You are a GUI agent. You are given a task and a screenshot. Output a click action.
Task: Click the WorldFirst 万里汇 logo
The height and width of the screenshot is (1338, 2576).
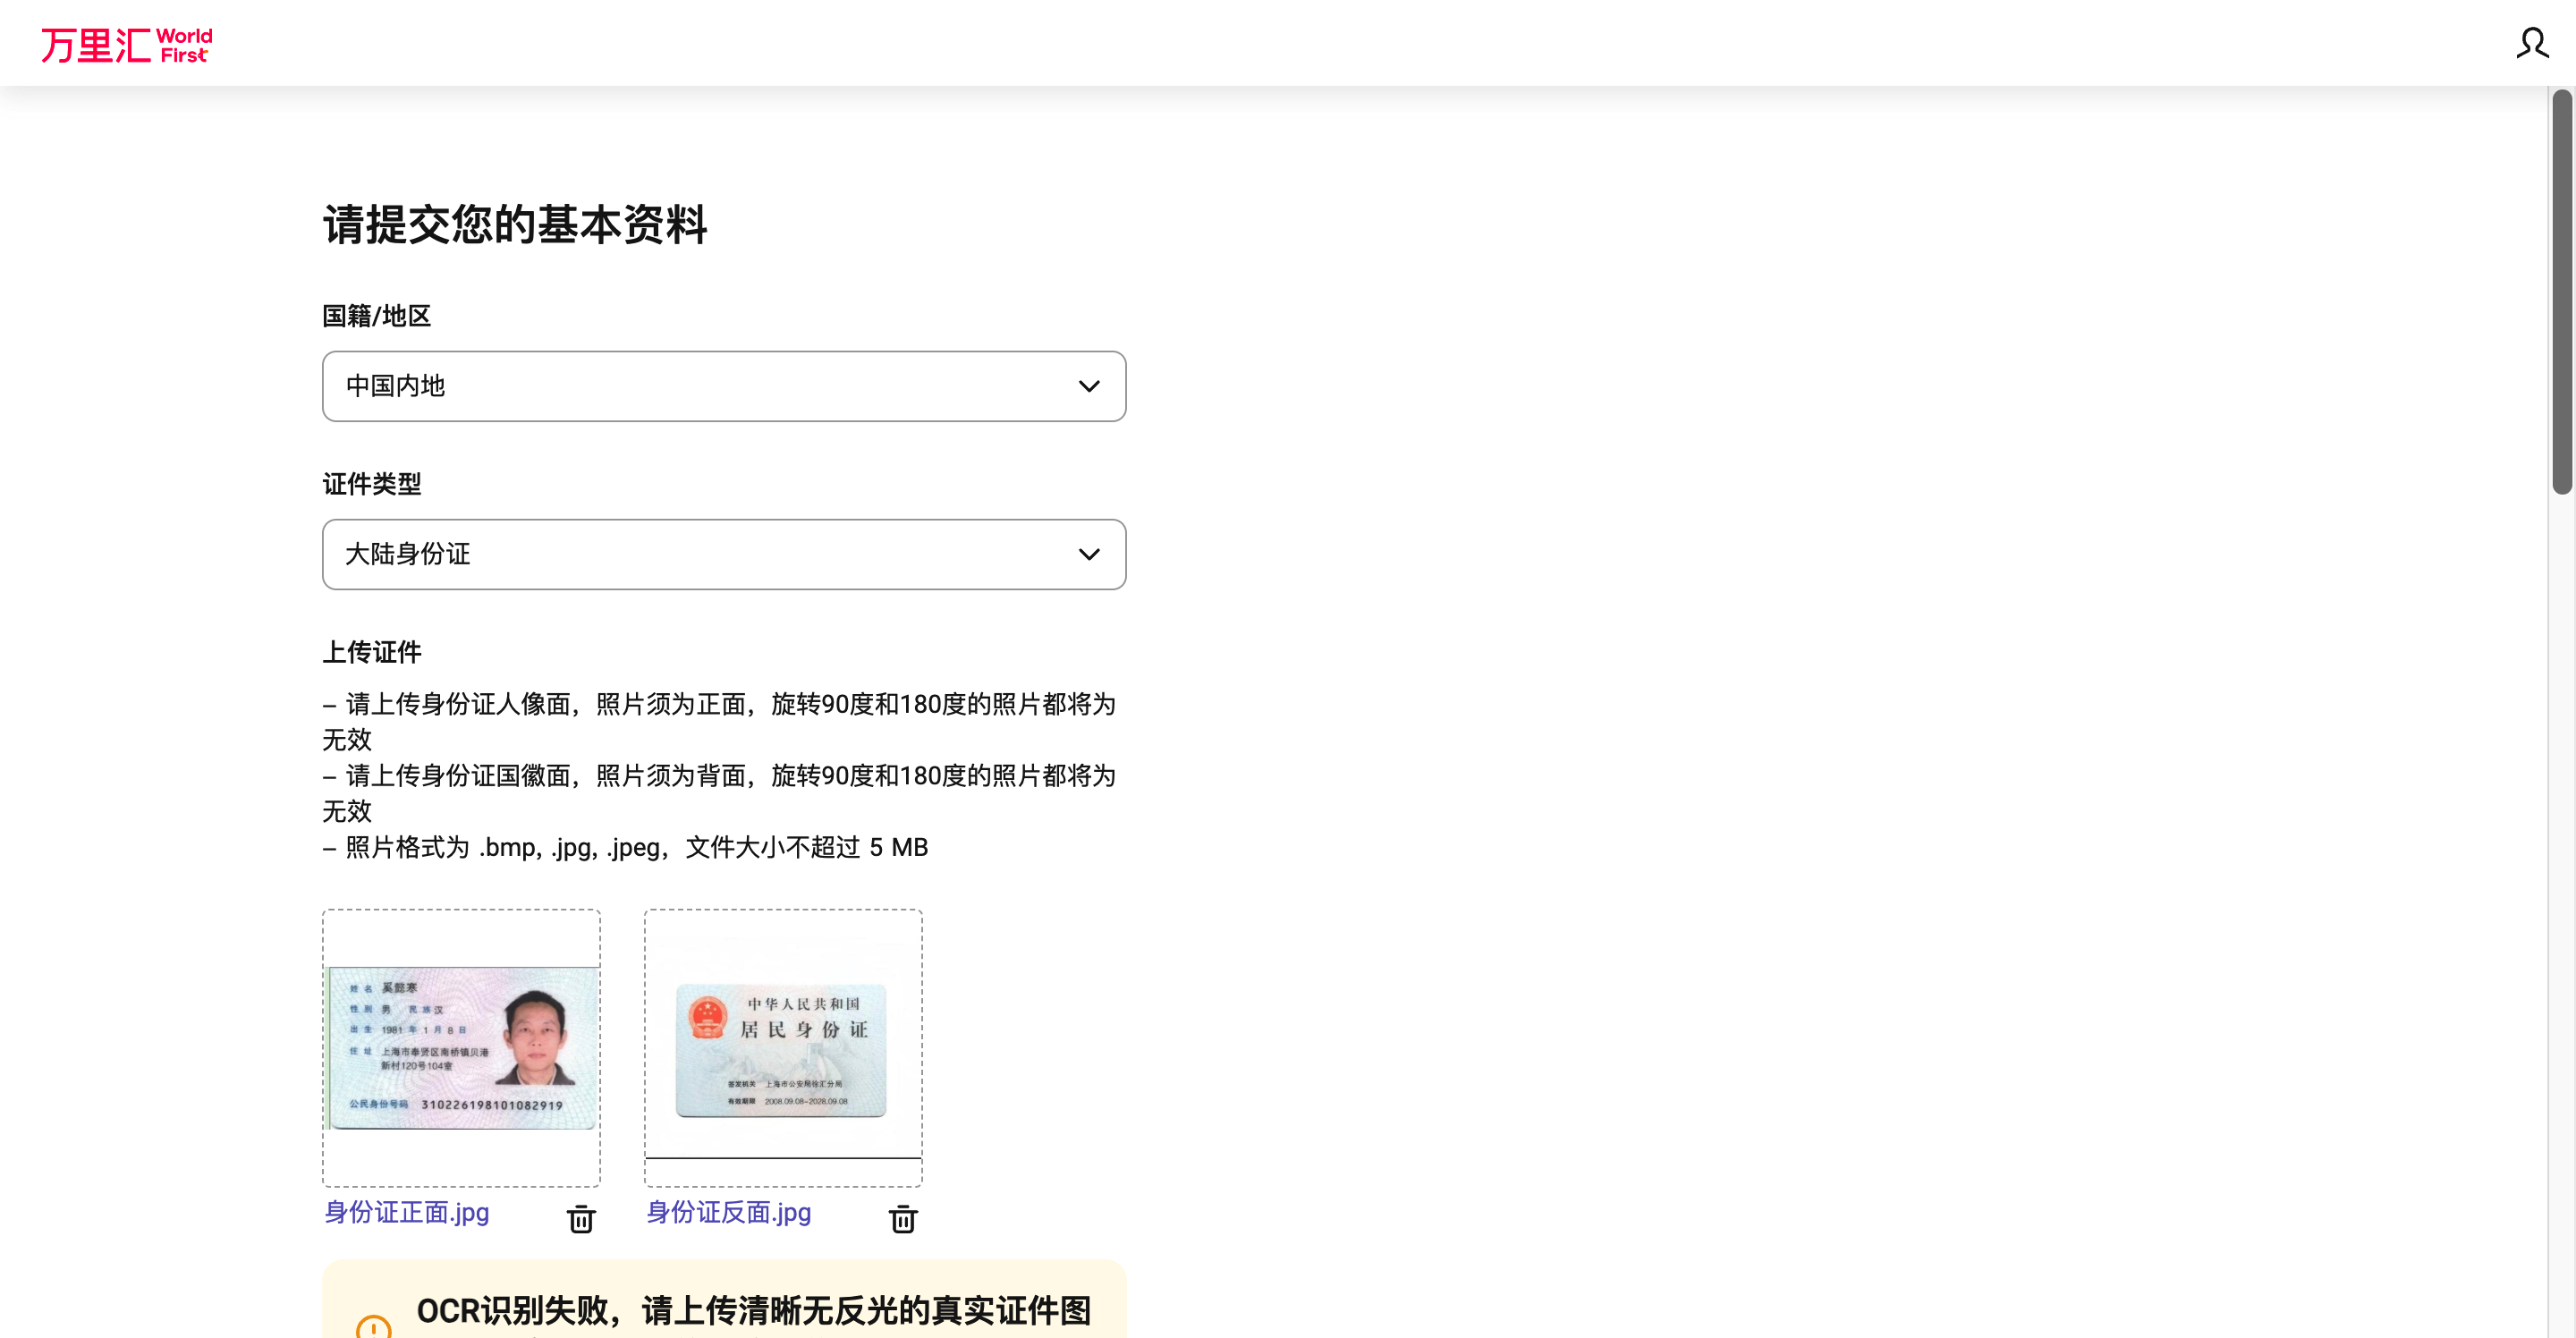(126, 45)
